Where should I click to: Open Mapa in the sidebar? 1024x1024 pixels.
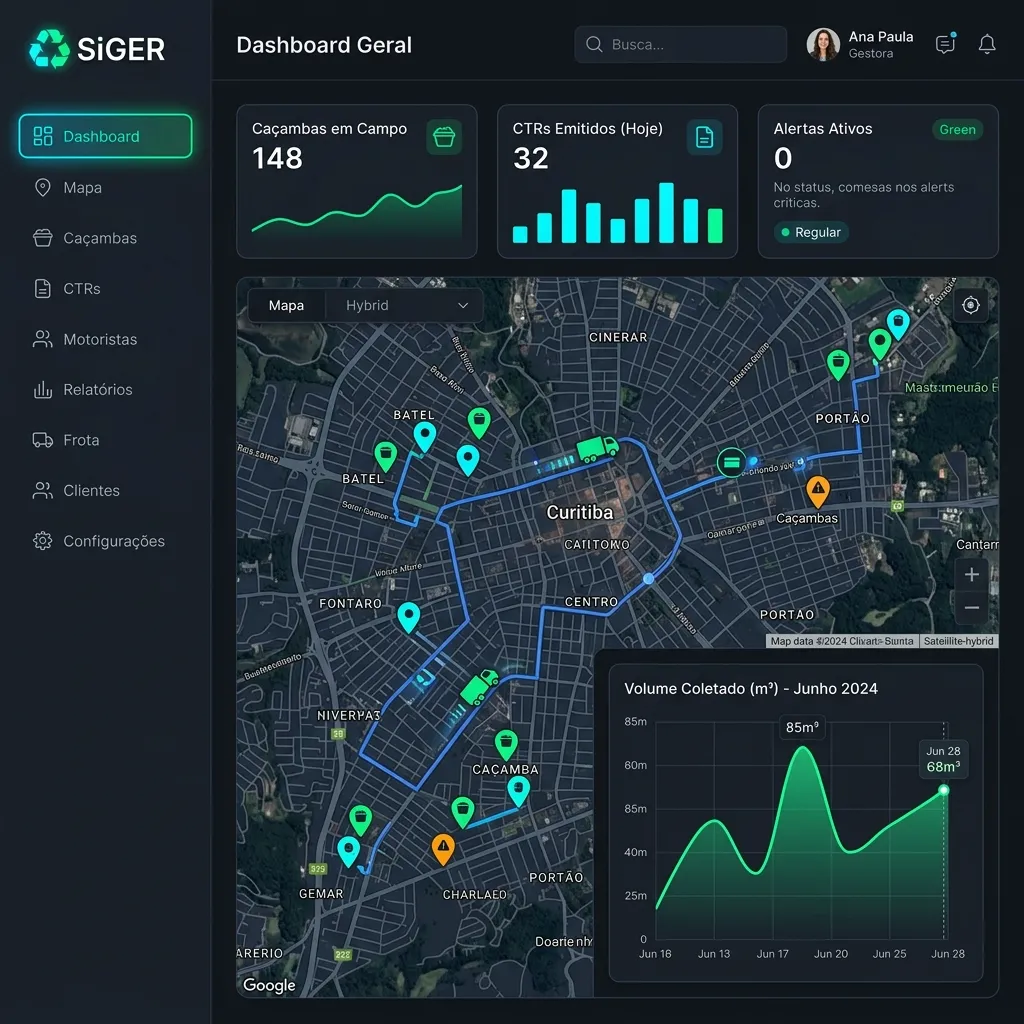tap(82, 187)
